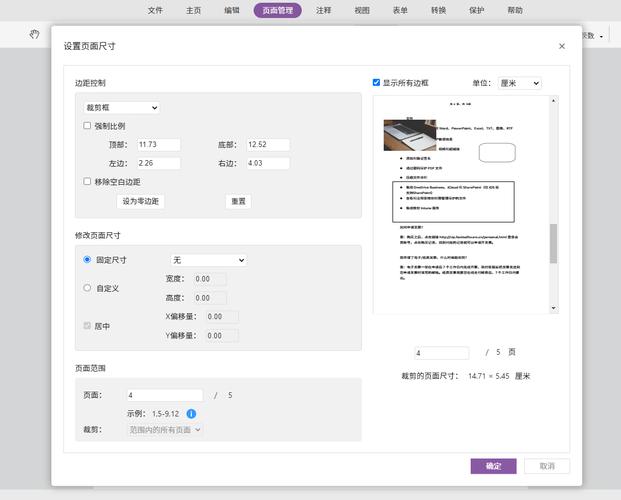
Task: Click the preview scroll down arrow
Action: pos(553,308)
